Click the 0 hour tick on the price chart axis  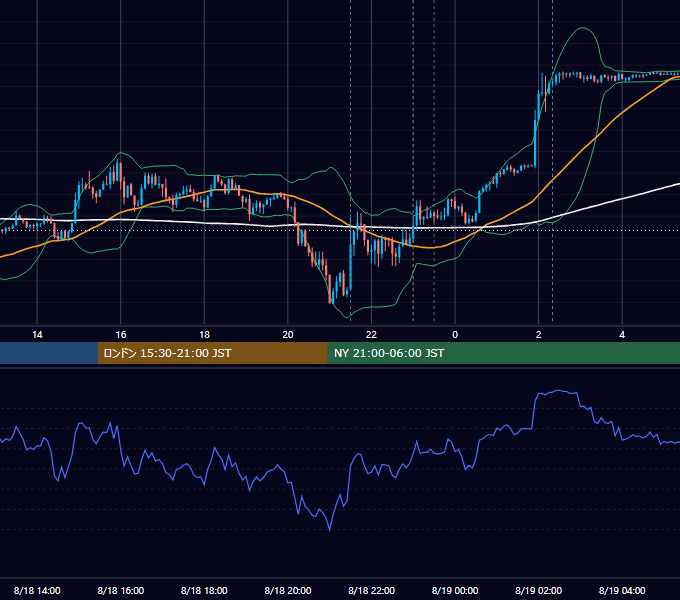tap(455, 335)
